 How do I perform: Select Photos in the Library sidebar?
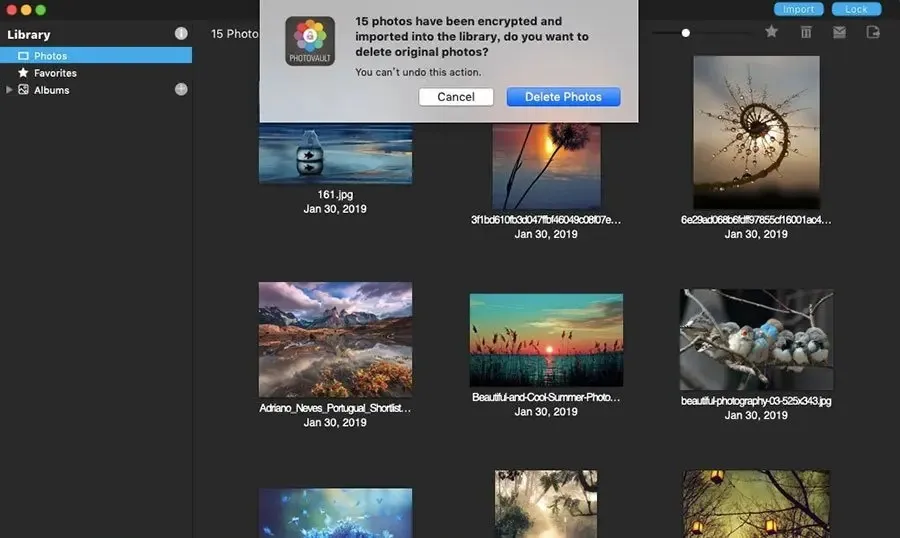(x=96, y=56)
